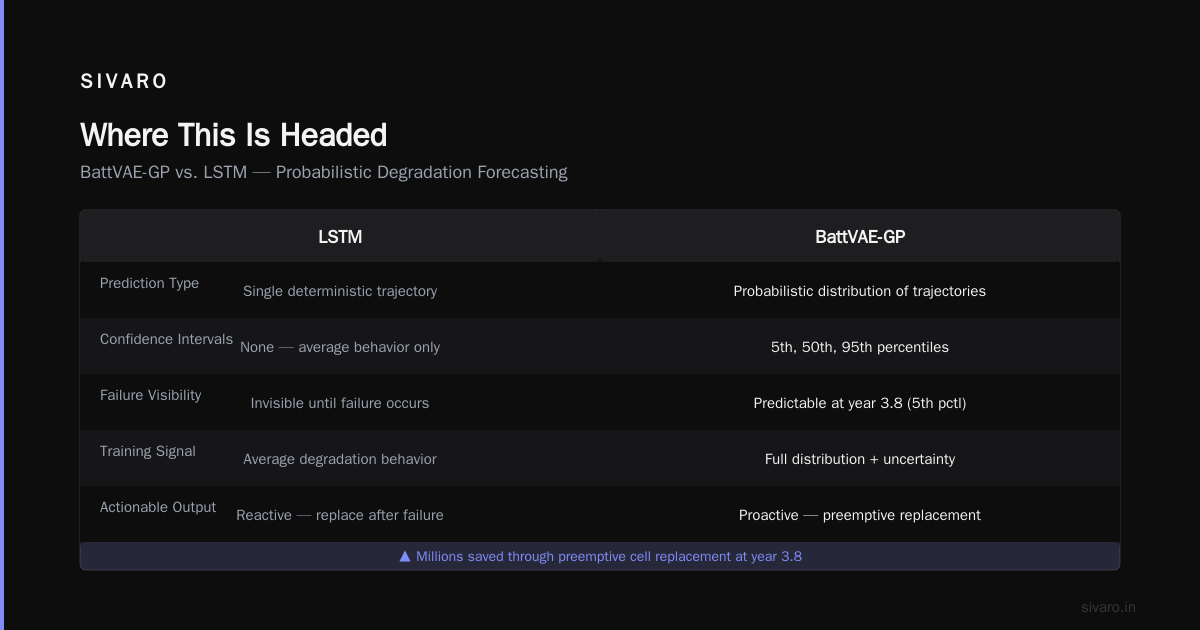Select the LSTM column header
The width and height of the screenshot is (1200, 630).
tap(340, 237)
